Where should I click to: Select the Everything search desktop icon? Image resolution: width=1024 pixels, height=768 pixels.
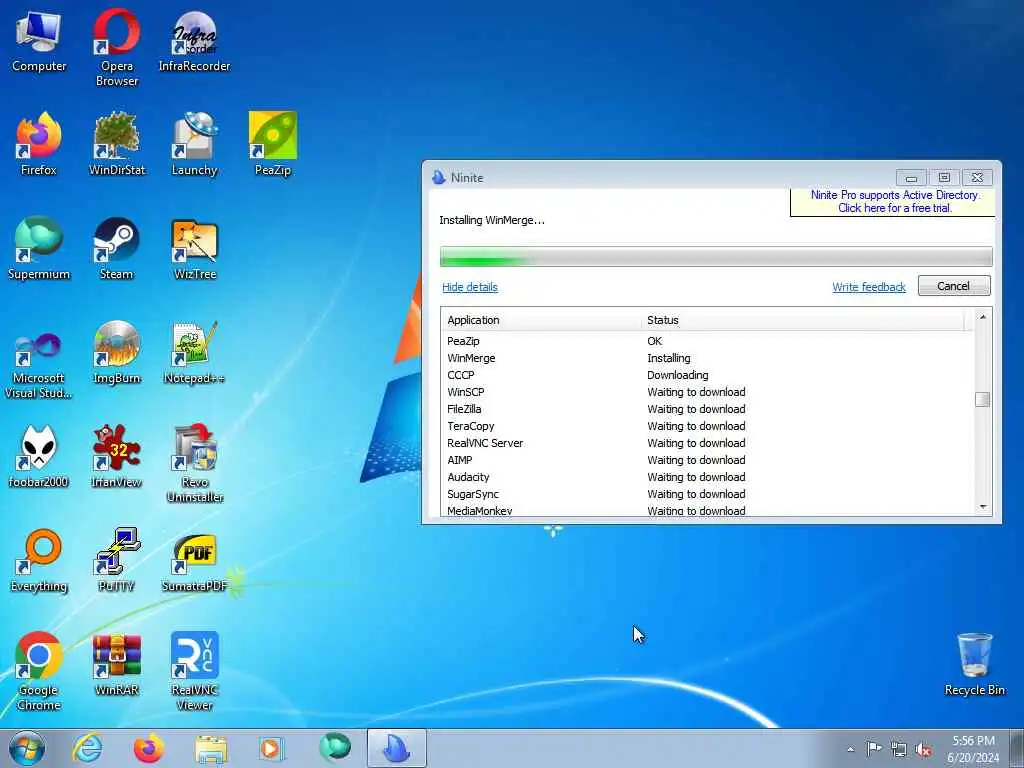pyautogui.click(x=39, y=560)
